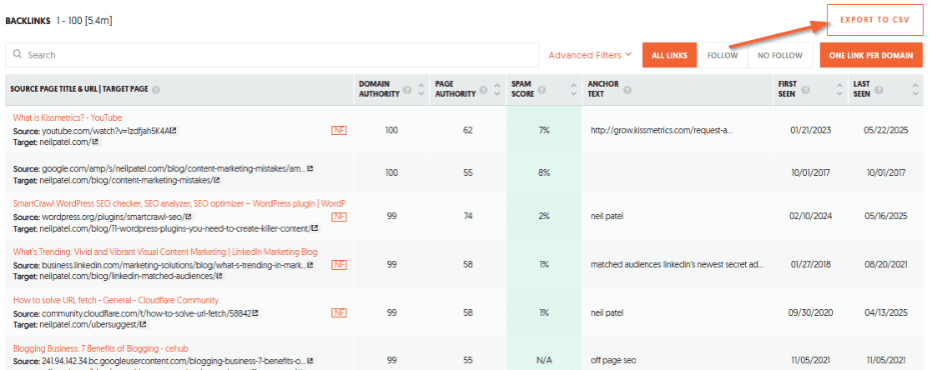The image size is (936, 370).
Task: Open the SmartCrawl WordPress SEO checker link
Action: (180, 204)
